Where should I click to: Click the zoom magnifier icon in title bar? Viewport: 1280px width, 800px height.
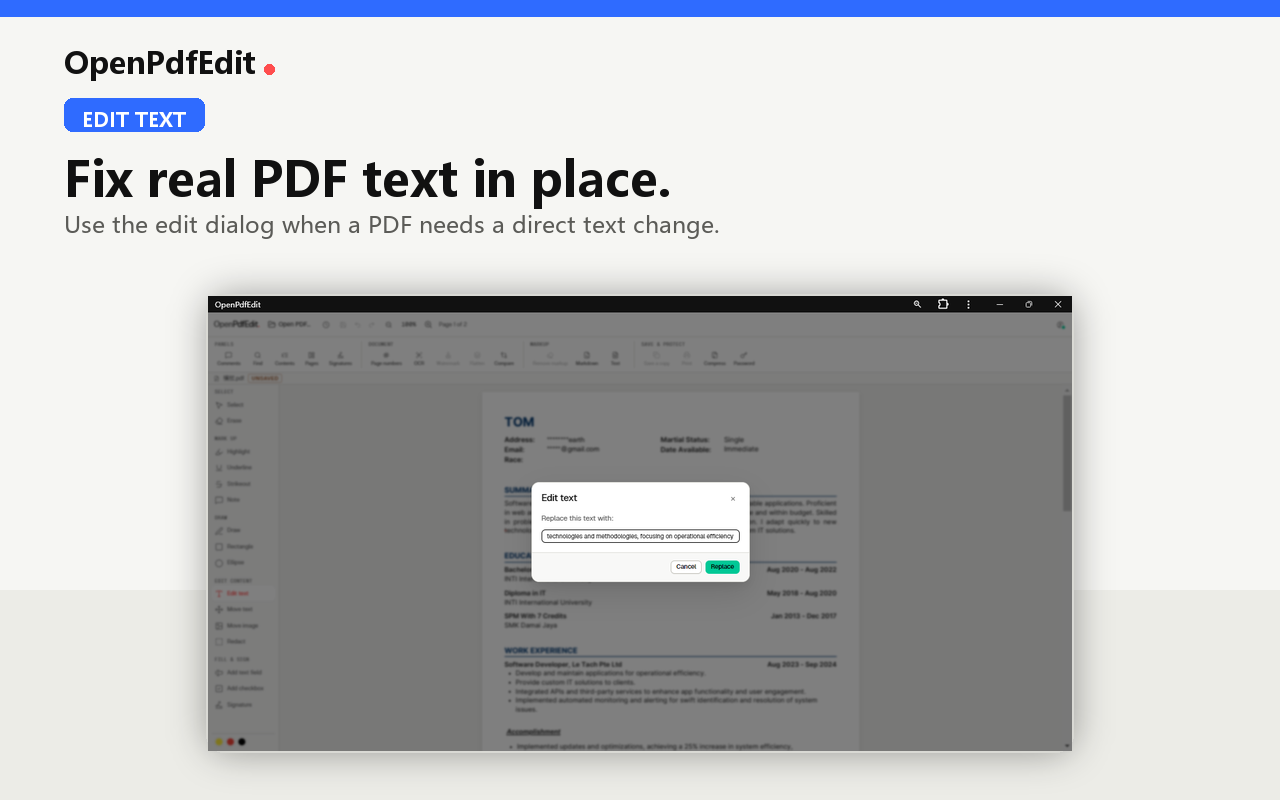coord(917,304)
